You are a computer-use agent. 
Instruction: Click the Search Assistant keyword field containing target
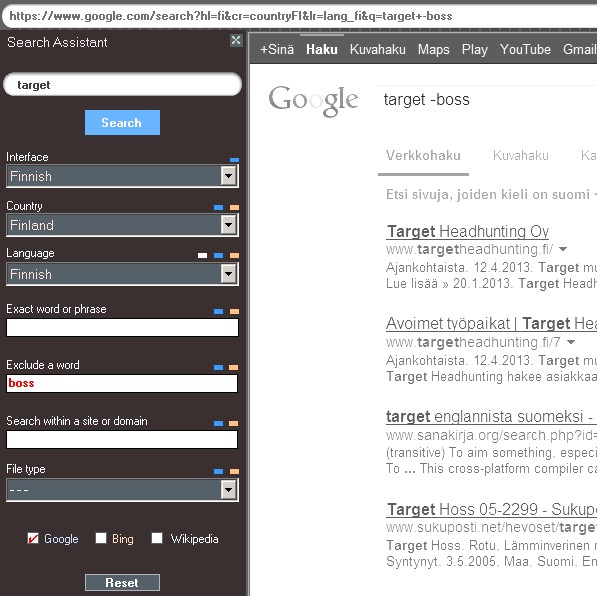coord(122,85)
